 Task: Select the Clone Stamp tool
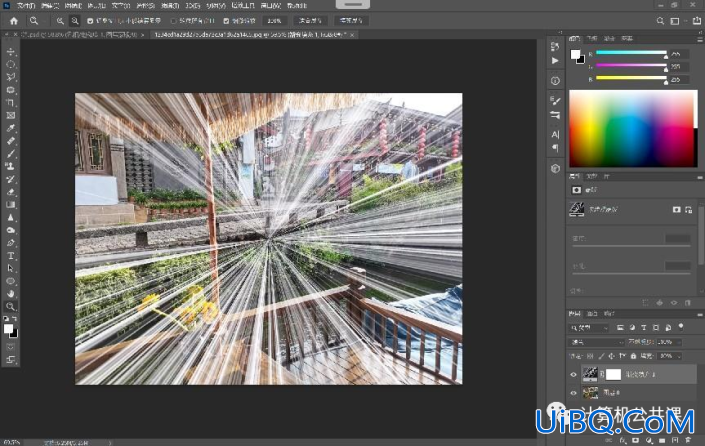10,166
